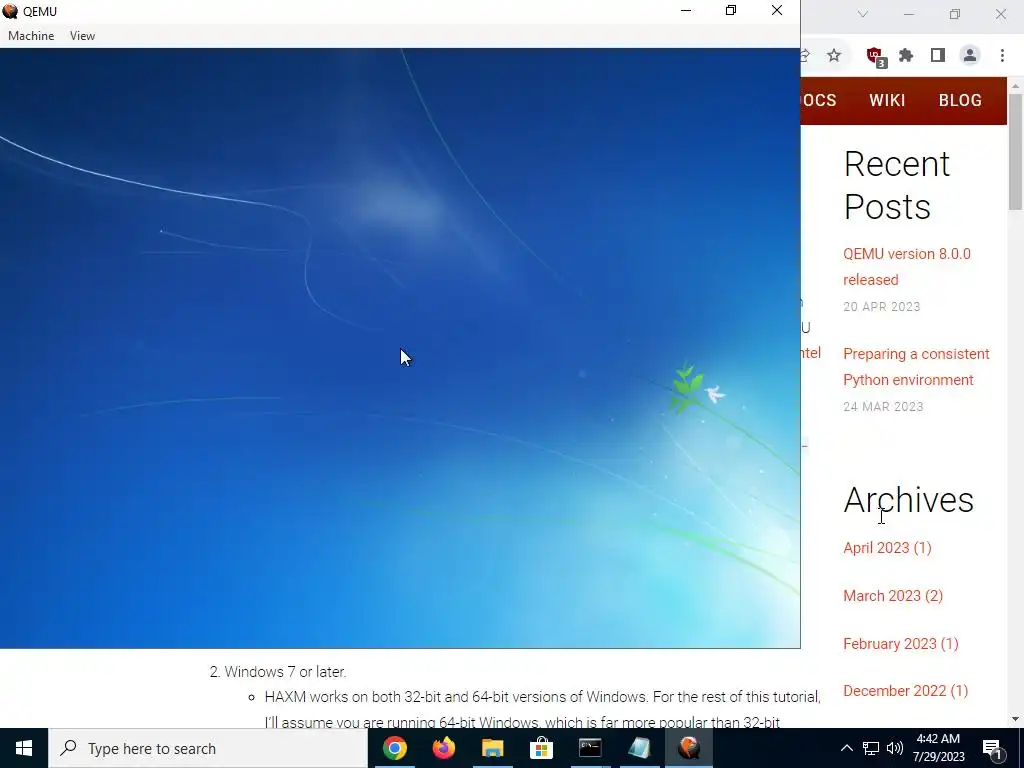Open the April 2023 (1) archive
This screenshot has height=768, width=1024.
(x=887, y=548)
